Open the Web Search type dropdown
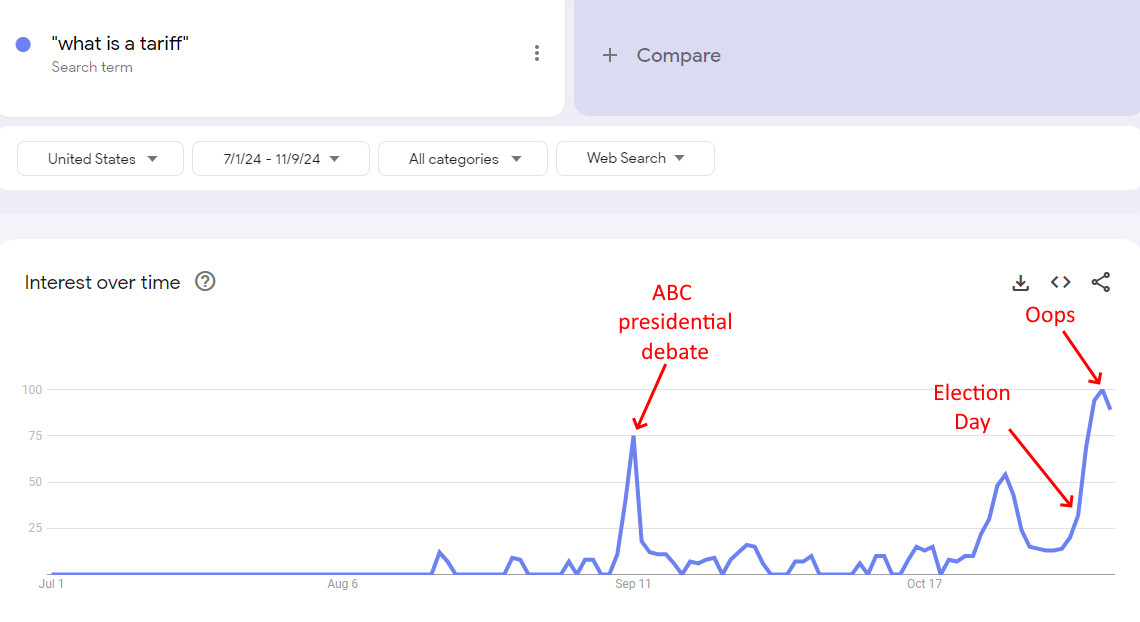The width and height of the screenshot is (1140, 622). (635, 158)
